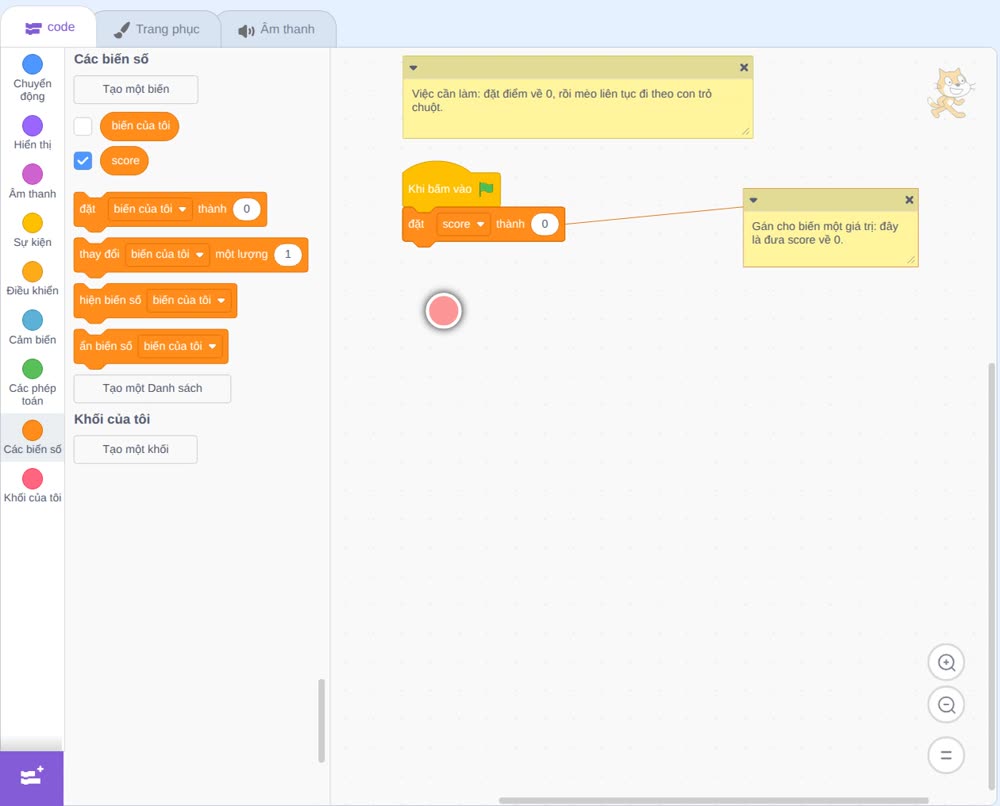This screenshot has height=806, width=1000.
Task: Switch to the Trang phục tab
Action: click(x=158, y=29)
